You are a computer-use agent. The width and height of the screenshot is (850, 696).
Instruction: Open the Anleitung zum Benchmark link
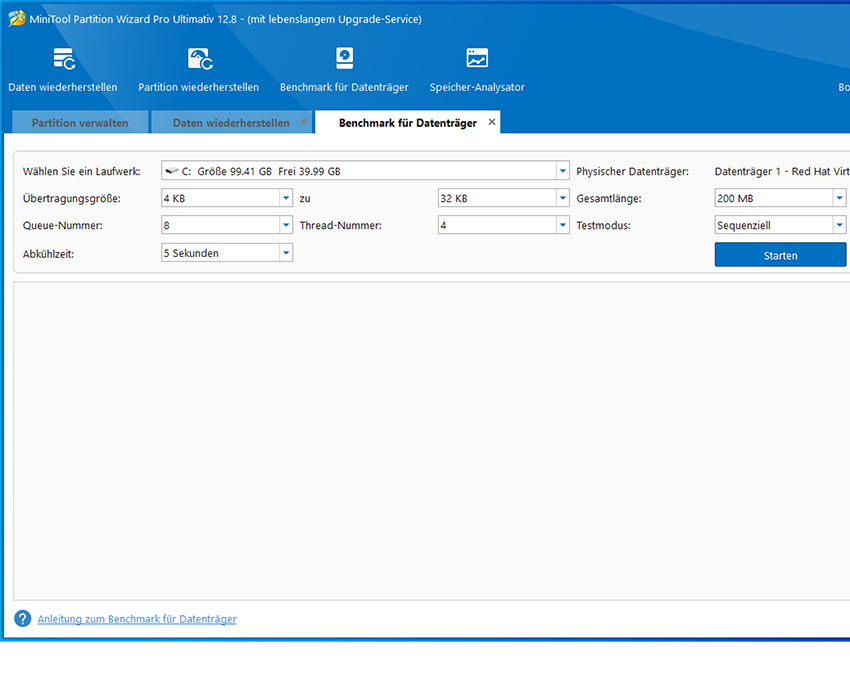[137, 619]
